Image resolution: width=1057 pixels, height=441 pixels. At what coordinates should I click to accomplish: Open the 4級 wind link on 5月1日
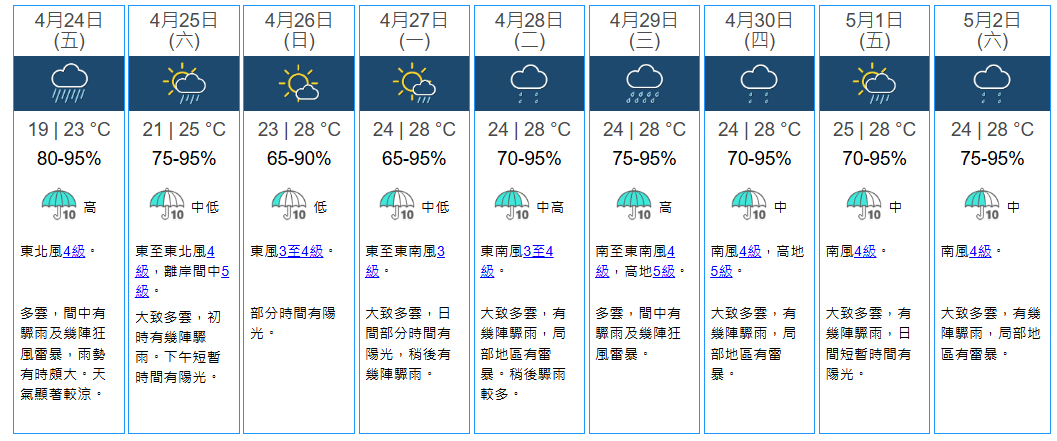[867, 251]
